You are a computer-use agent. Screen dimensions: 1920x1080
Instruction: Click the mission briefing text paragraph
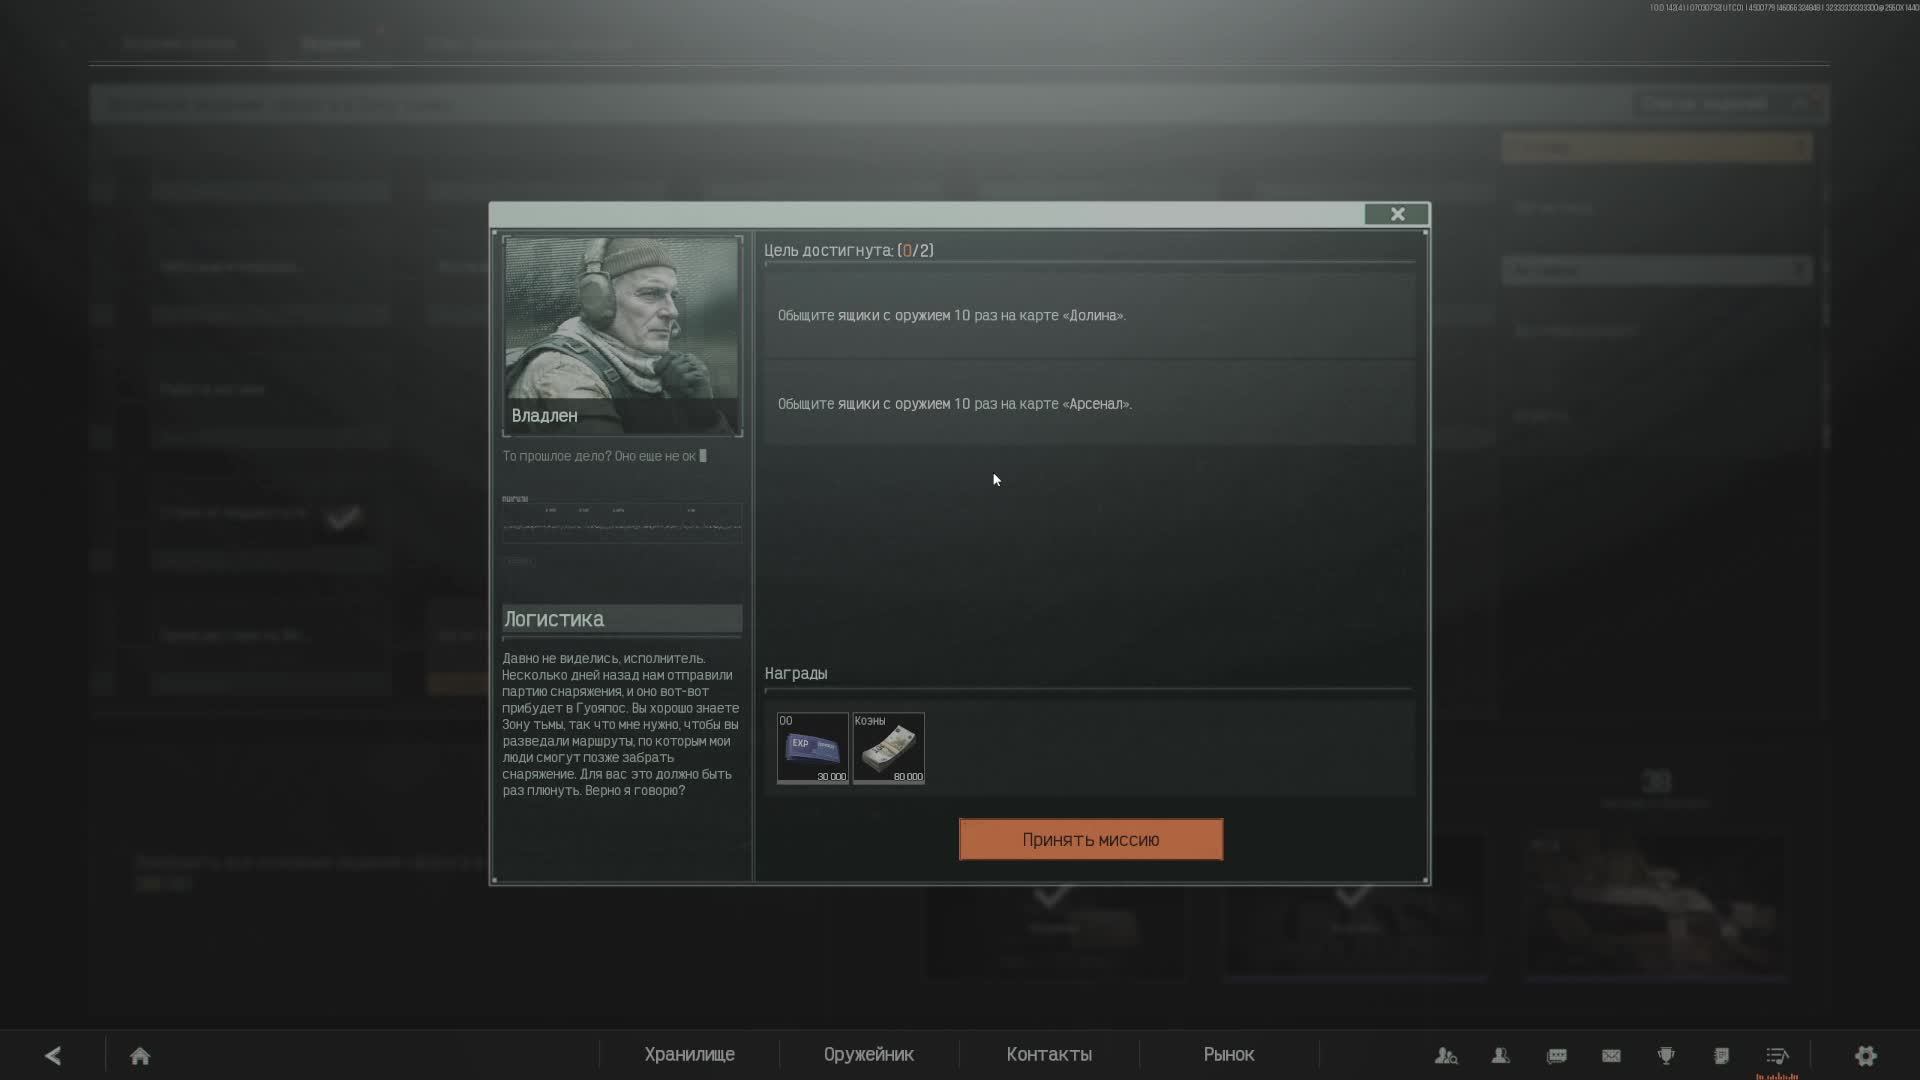pos(621,724)
